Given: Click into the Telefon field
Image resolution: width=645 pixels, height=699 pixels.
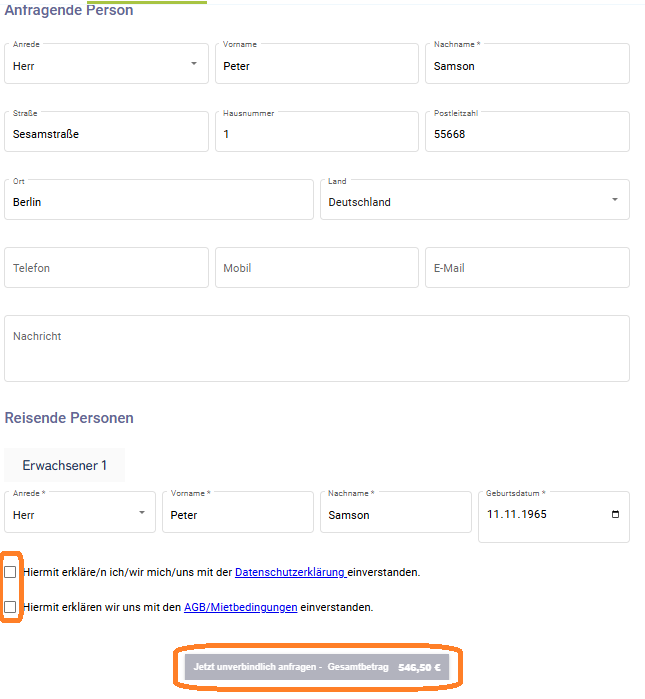Looking at the screenshot, I should click(x=107, y=268).
